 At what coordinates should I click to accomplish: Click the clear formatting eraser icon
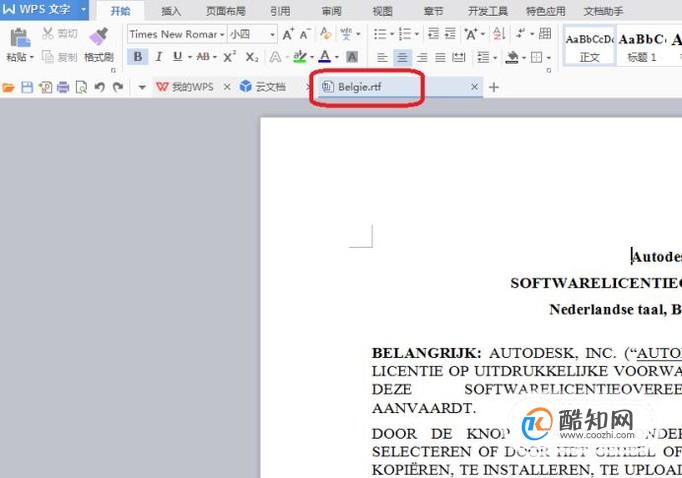pyautogui.click(x=325, y=33)
